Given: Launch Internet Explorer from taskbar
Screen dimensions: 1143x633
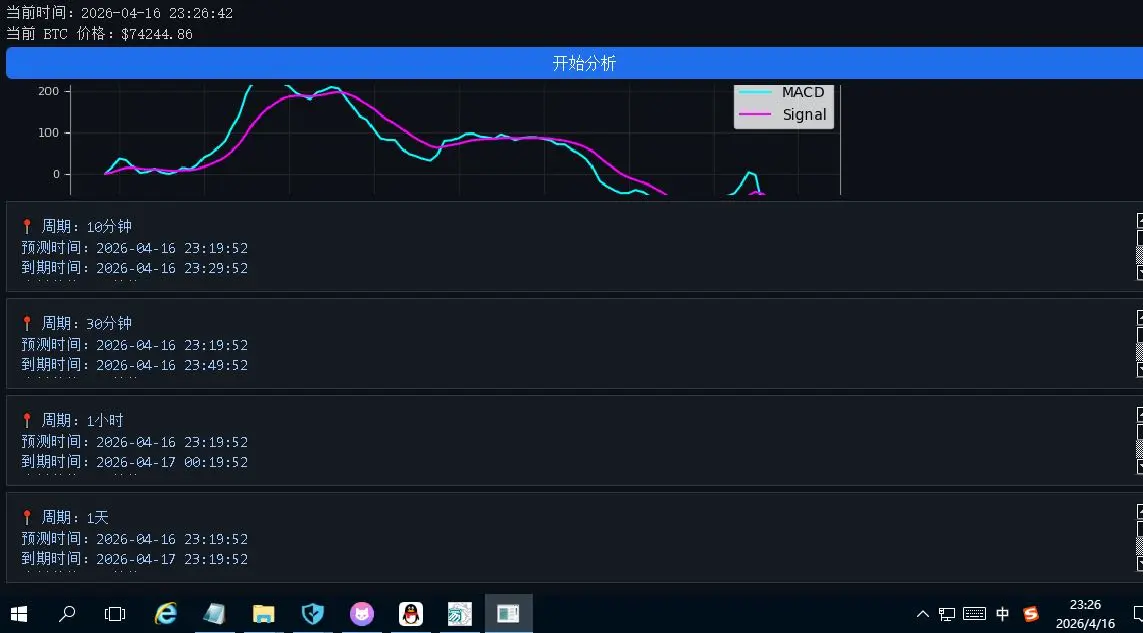Looking at the screenshot, I should click(165, 614).
